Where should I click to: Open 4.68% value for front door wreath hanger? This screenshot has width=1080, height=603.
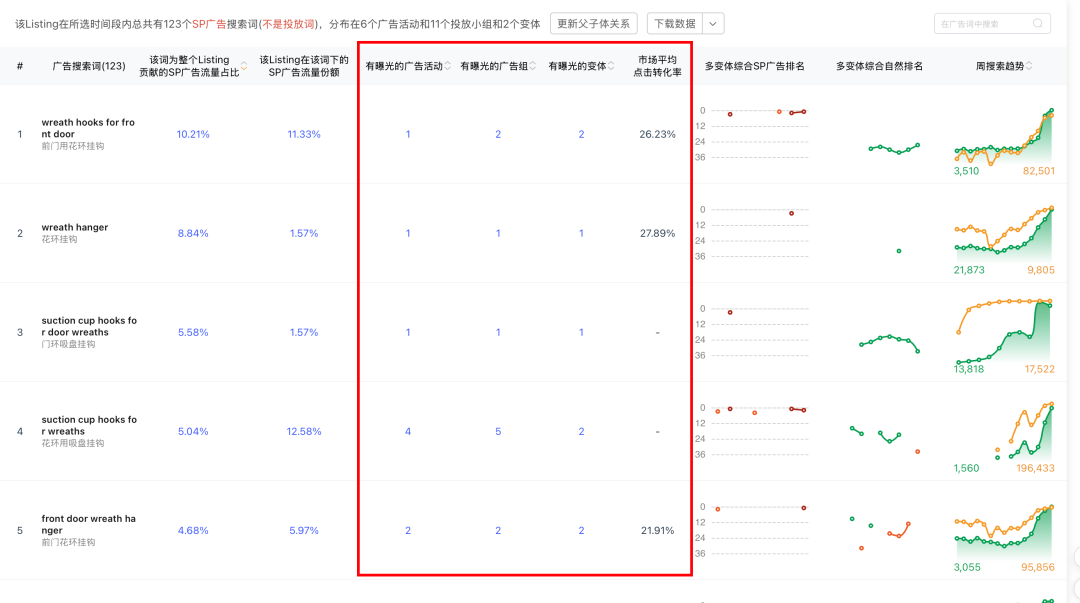193,531
